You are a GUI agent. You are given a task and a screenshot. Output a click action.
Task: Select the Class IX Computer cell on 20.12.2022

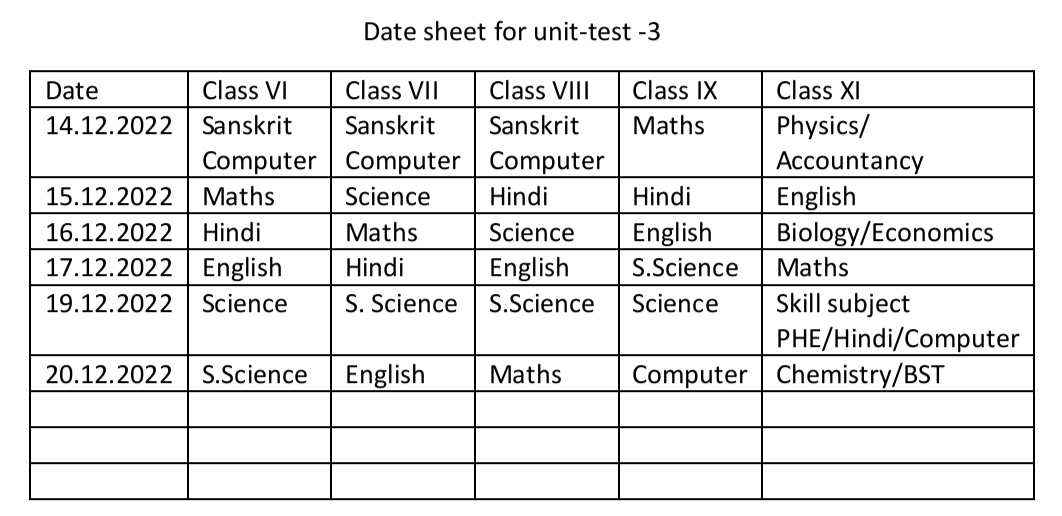click(x=690, y=373)
